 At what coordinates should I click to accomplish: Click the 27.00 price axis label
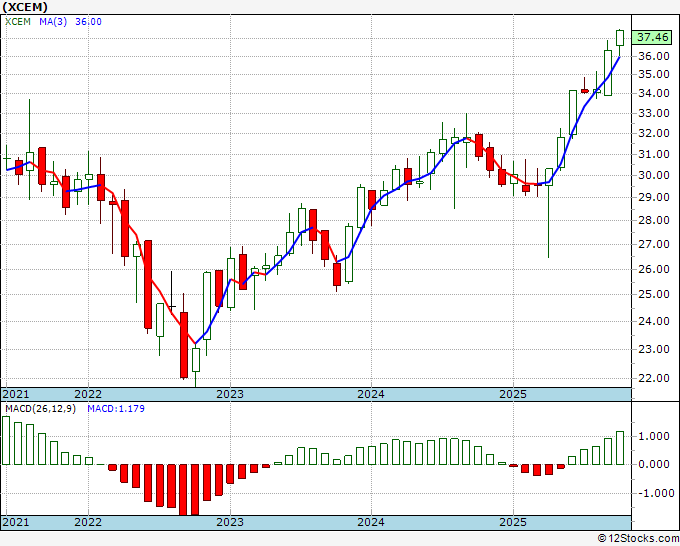tap(654, 244)
